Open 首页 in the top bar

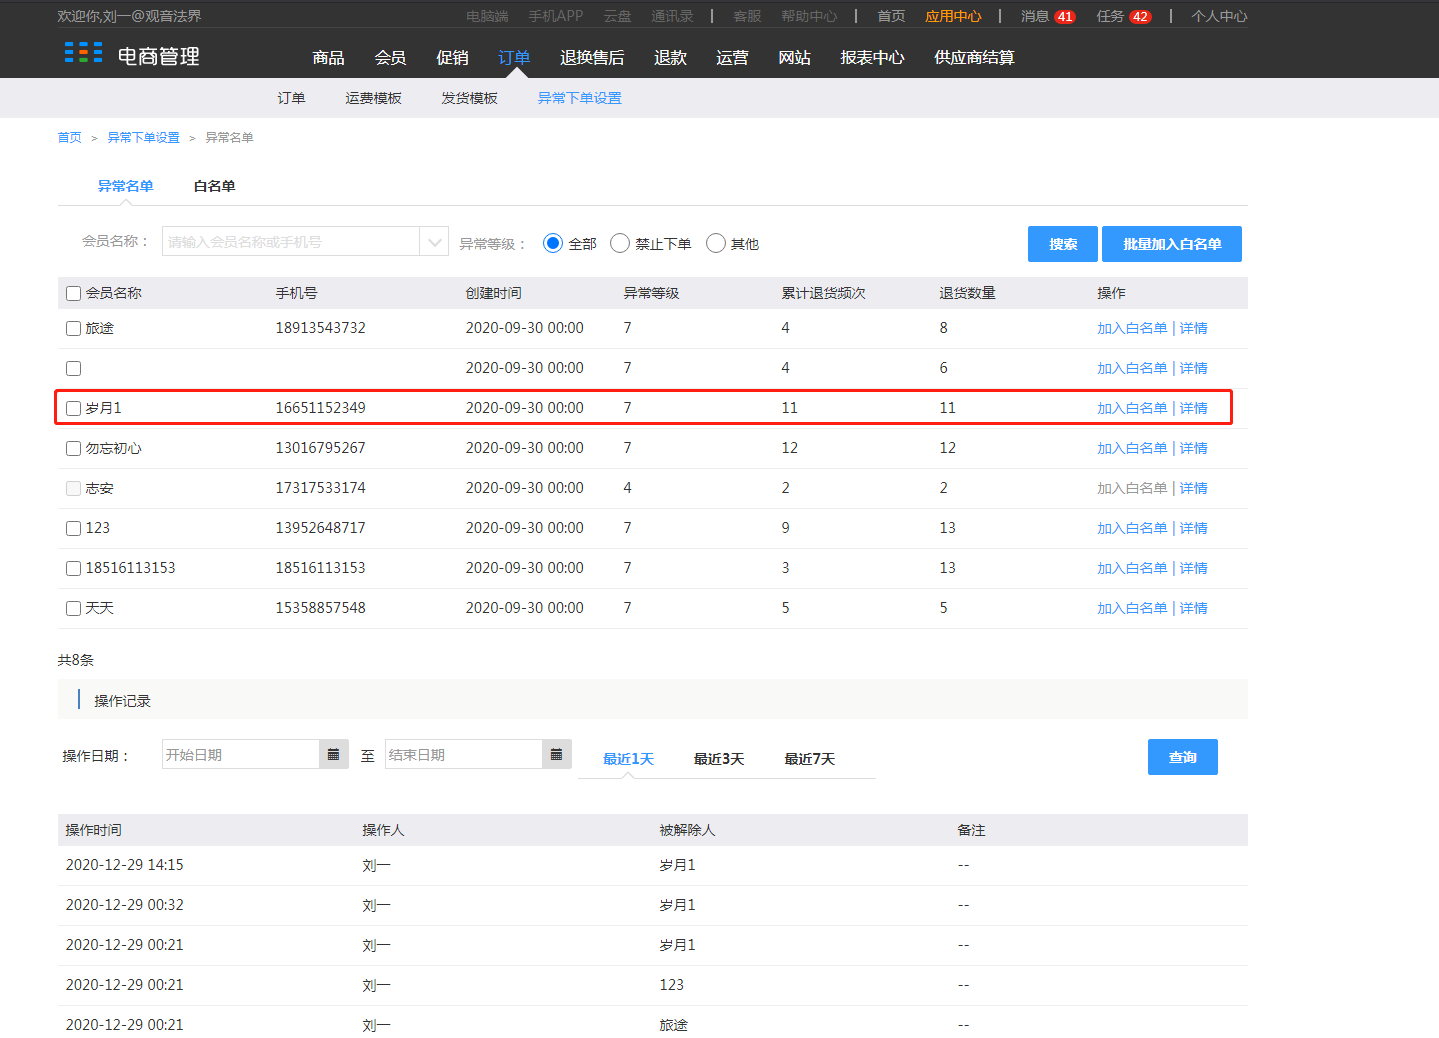(891, 17)
